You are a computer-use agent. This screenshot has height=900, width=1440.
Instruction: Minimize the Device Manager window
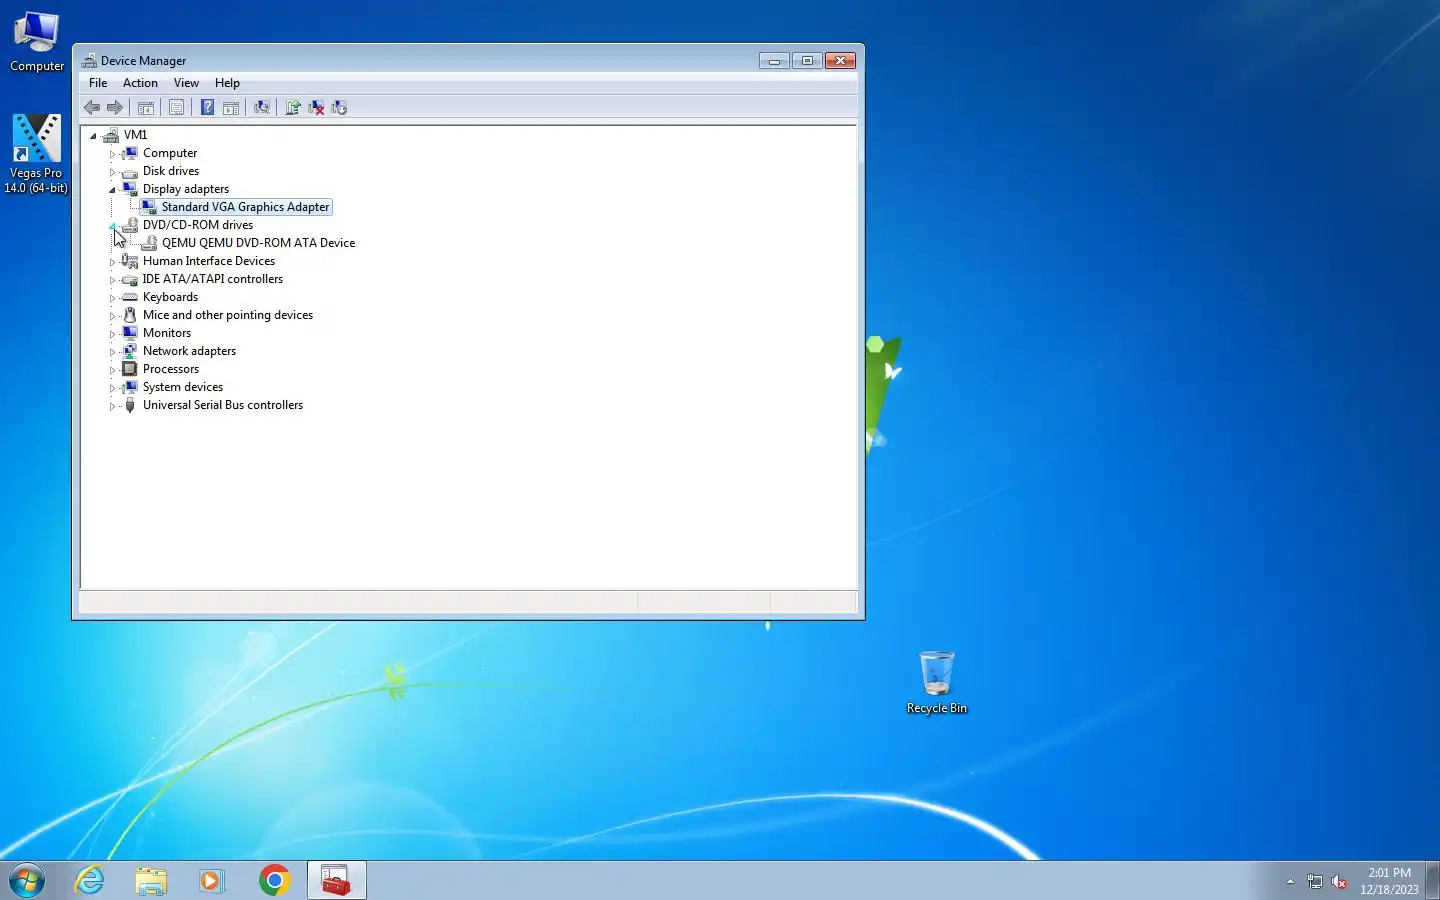pyautogui.click(x=774, y=61)
